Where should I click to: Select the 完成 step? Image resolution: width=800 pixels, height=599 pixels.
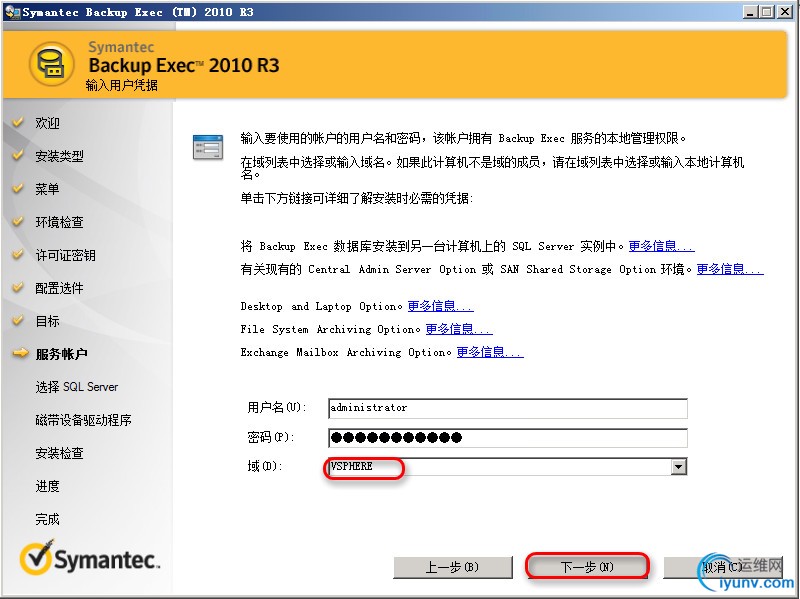(47, 519)
